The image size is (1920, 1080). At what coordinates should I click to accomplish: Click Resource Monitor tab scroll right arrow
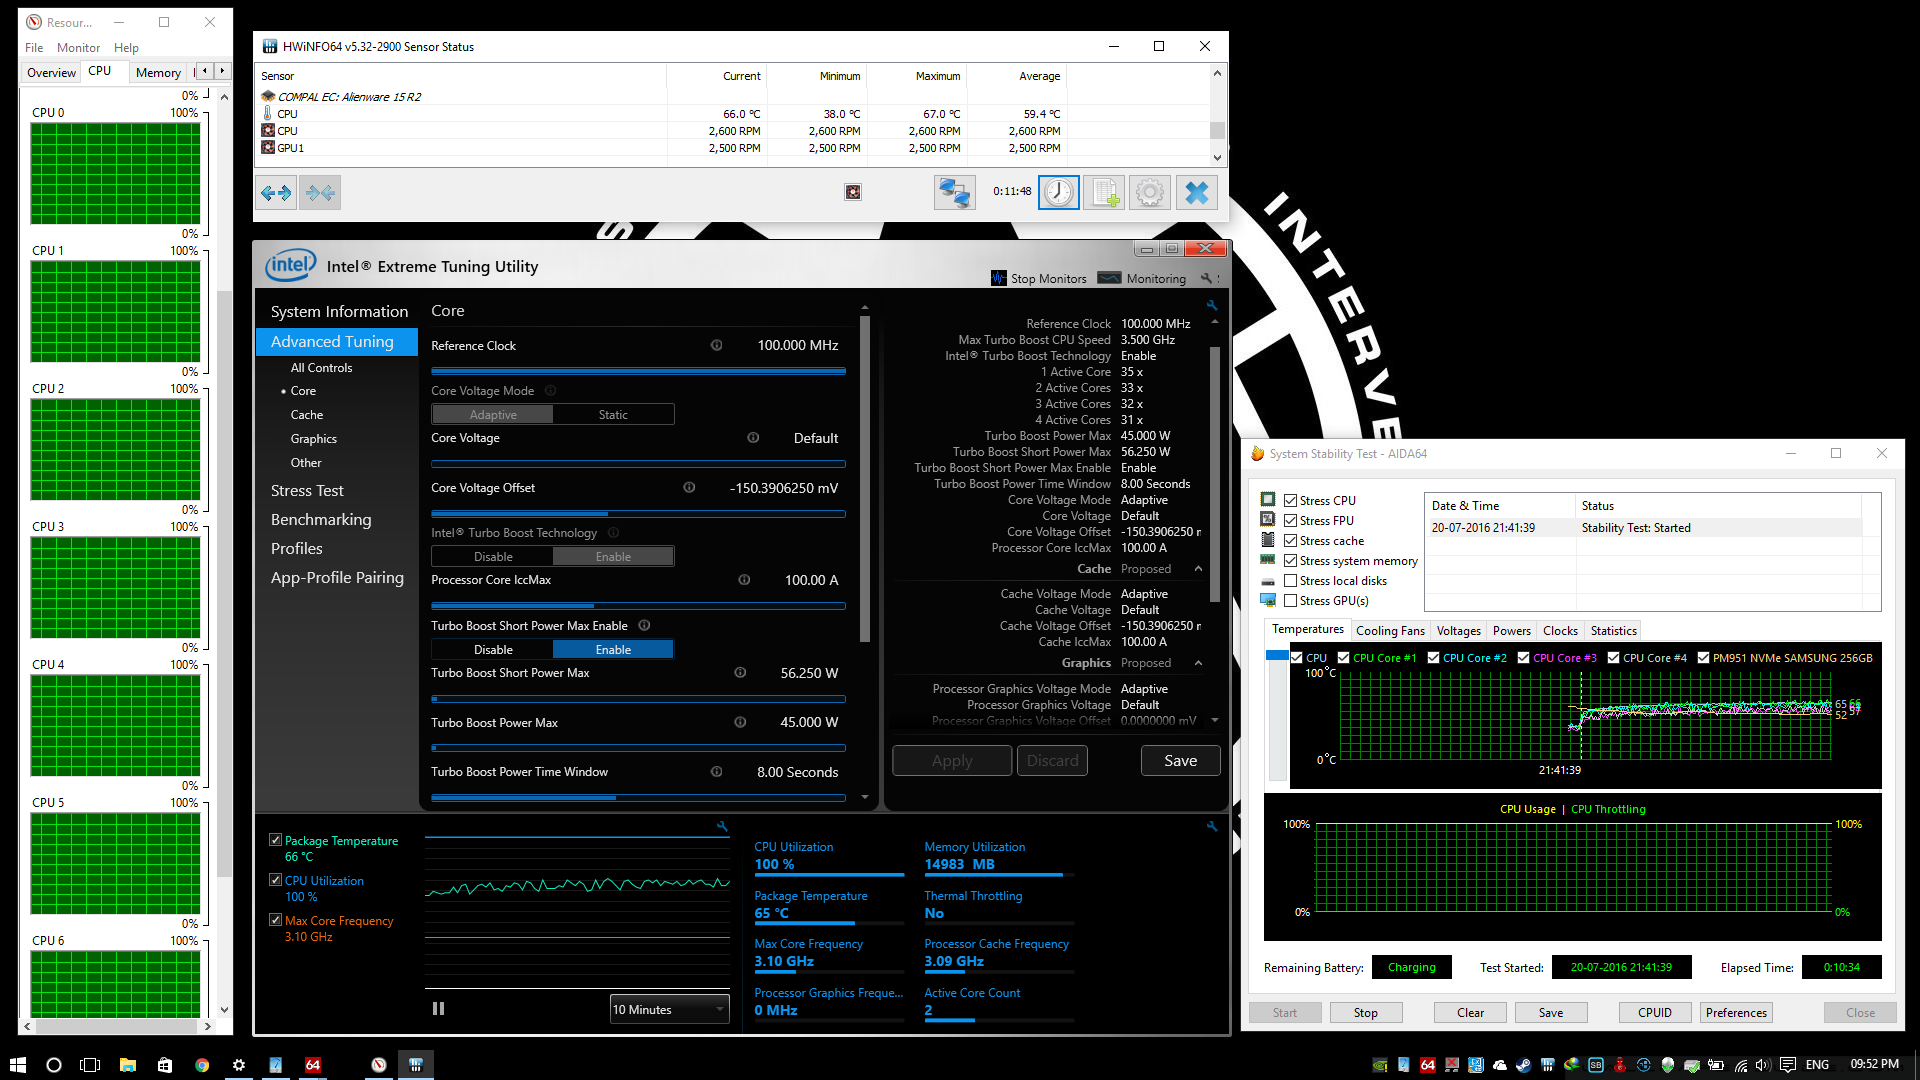(222, 71)
